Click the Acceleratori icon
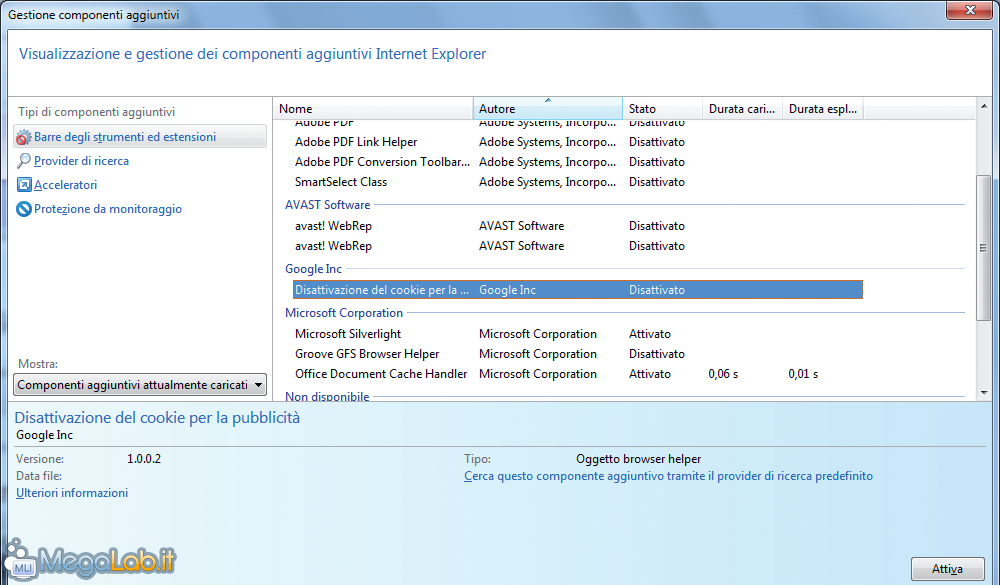 [x=24, y=185]
